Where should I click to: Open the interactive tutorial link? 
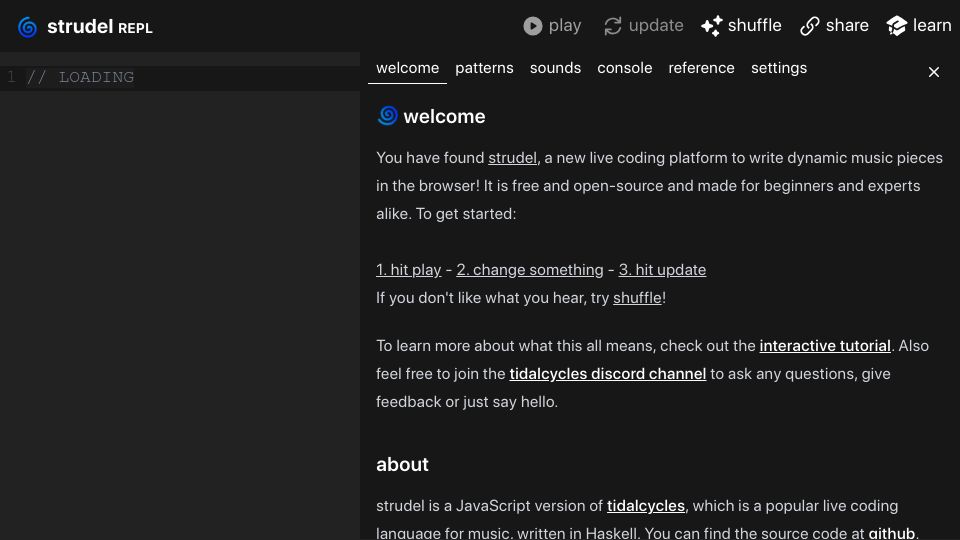pos(825,346)
